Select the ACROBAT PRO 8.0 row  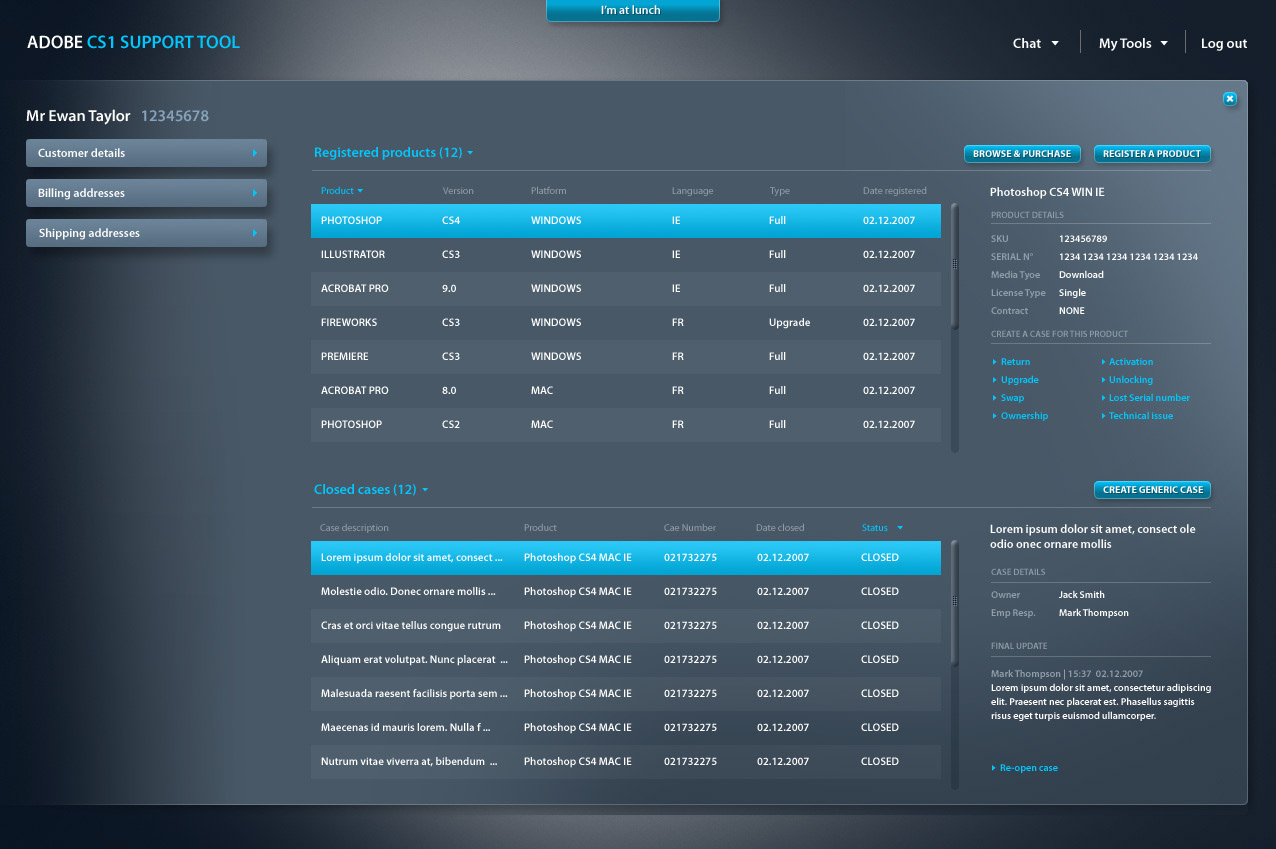point(626,390)
